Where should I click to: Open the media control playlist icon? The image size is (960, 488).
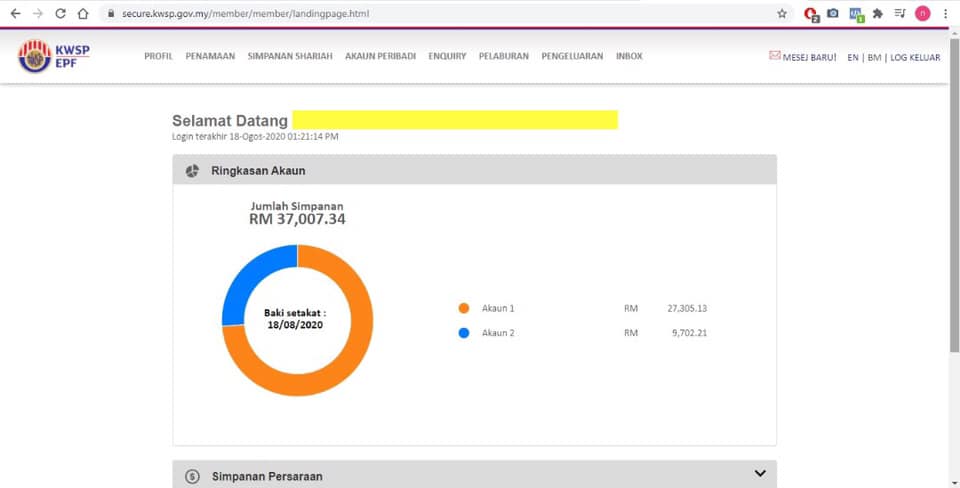[899, 13]
